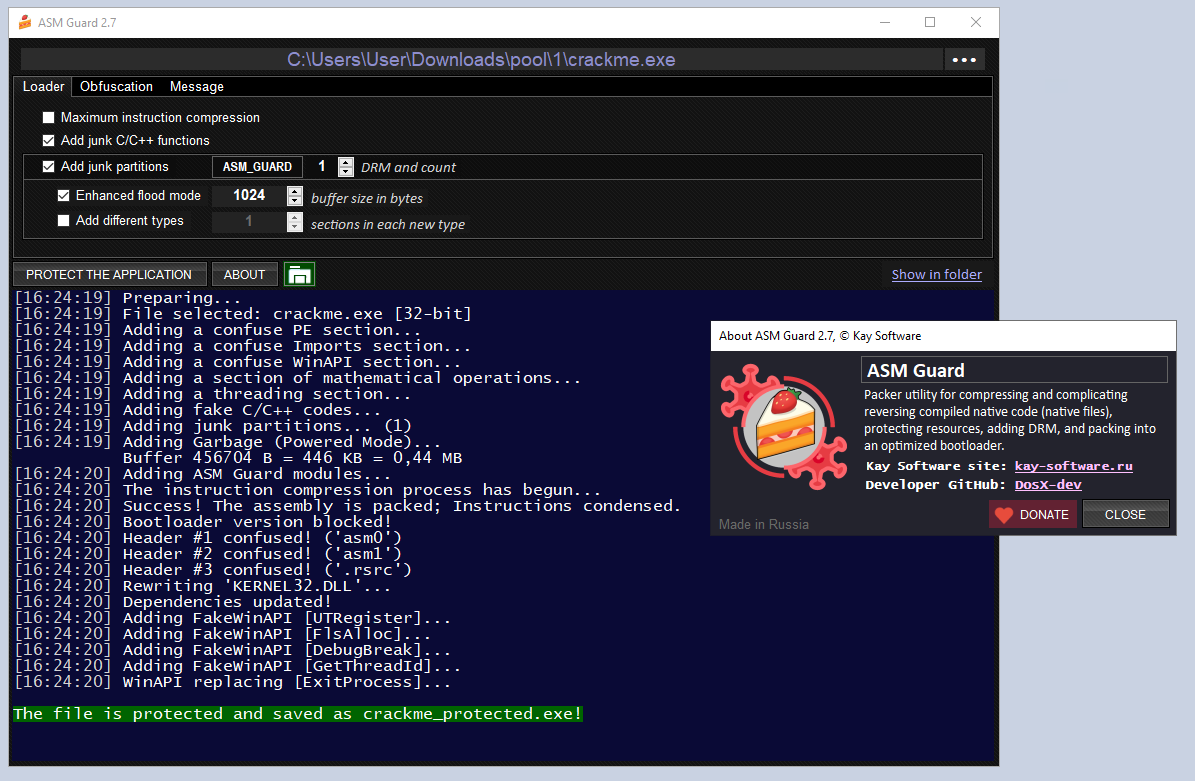Increase sections per type up arrow

295,217
